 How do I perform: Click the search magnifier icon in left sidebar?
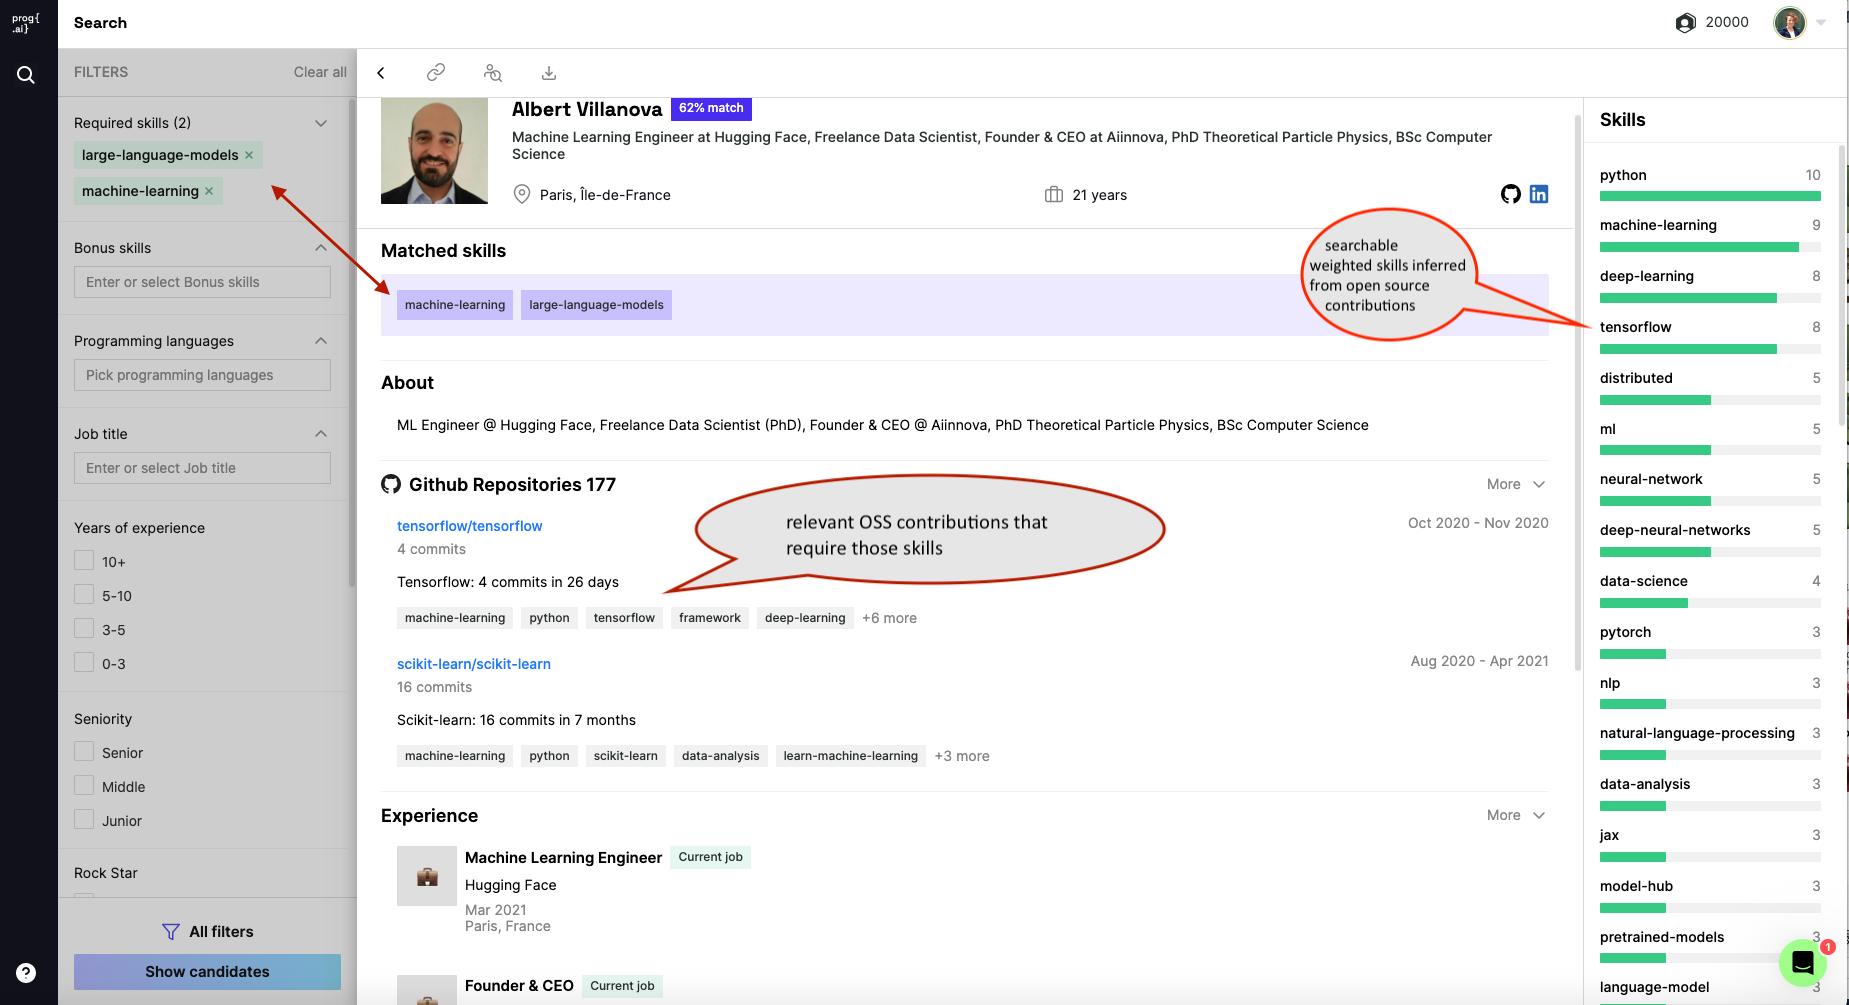pyautogui.click(x=26, y=75)
